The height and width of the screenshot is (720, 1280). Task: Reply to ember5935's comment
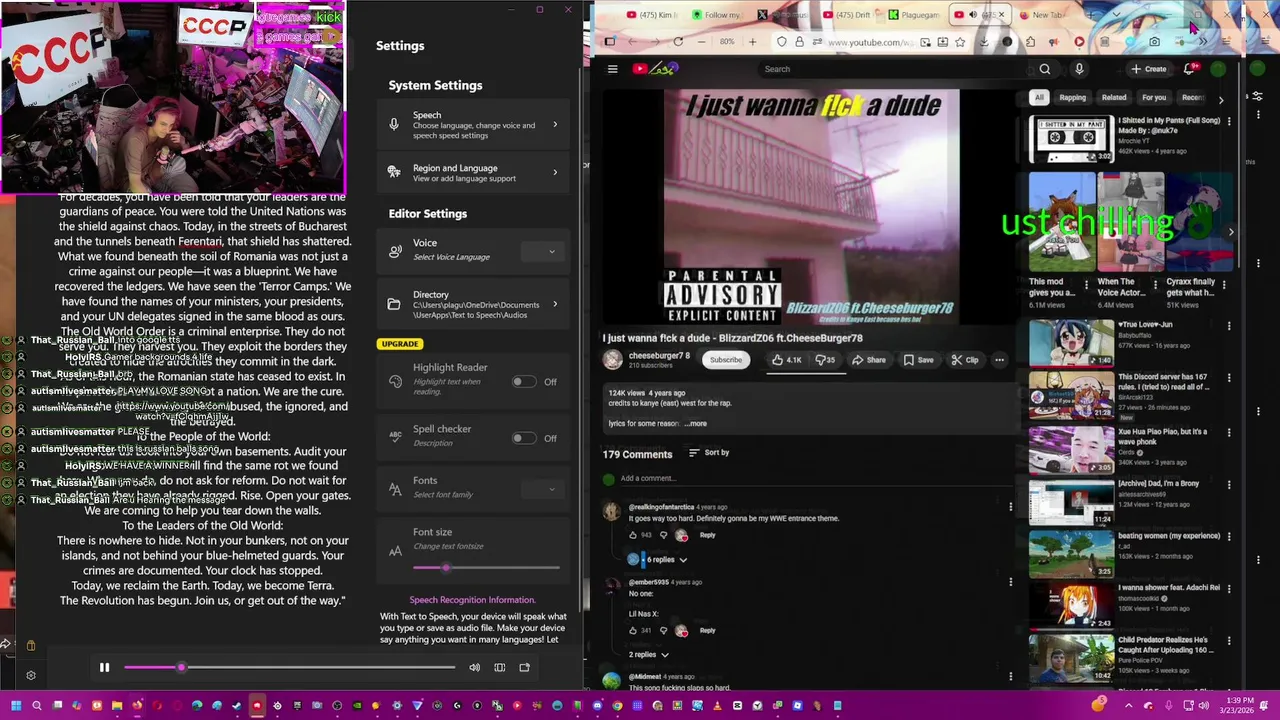tap(707, 631)
